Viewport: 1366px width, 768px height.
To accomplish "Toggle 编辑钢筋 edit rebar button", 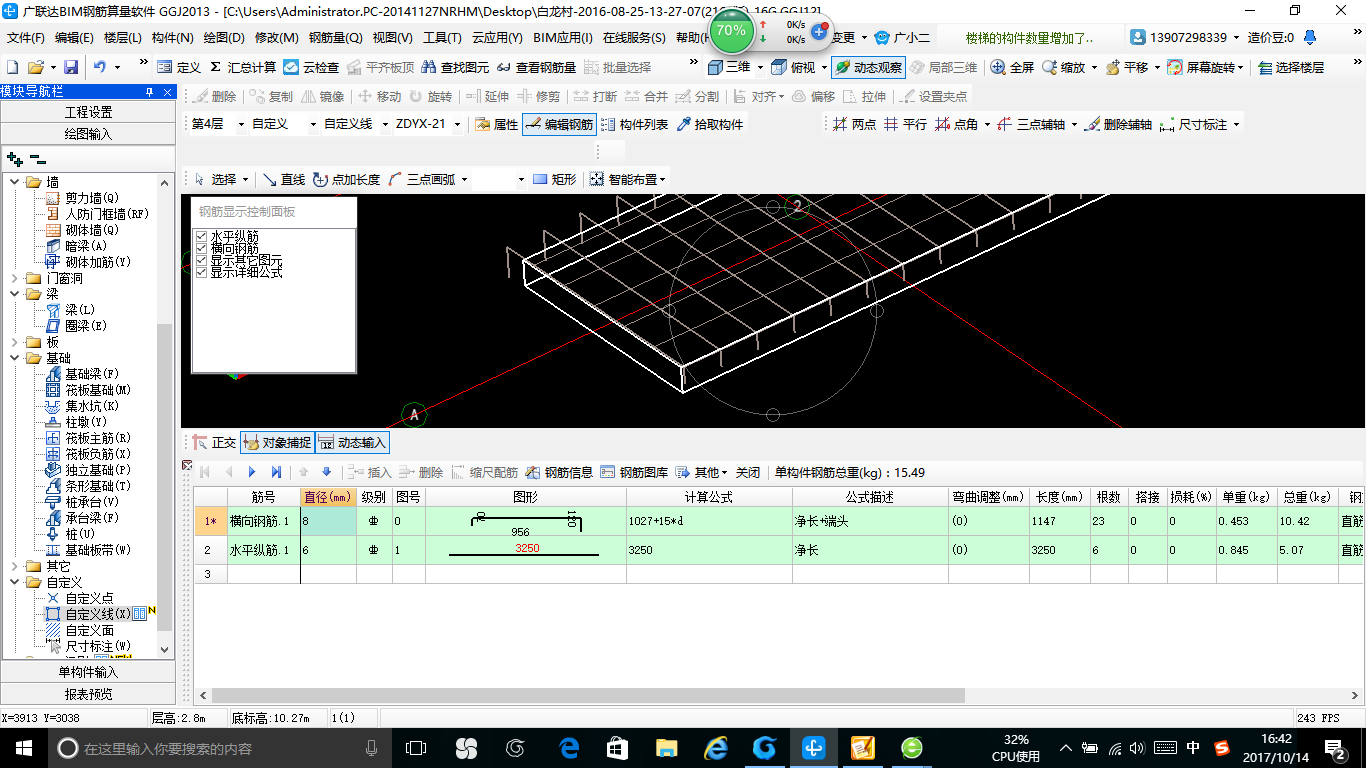I will (560, 124).
